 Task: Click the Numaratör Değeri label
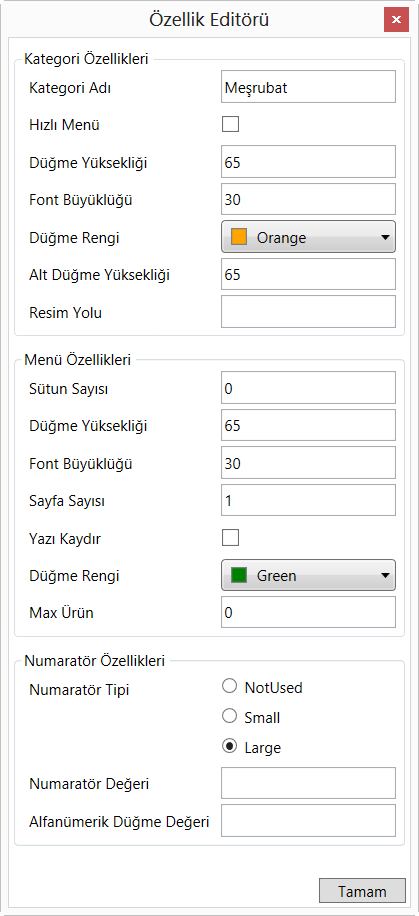89,784
